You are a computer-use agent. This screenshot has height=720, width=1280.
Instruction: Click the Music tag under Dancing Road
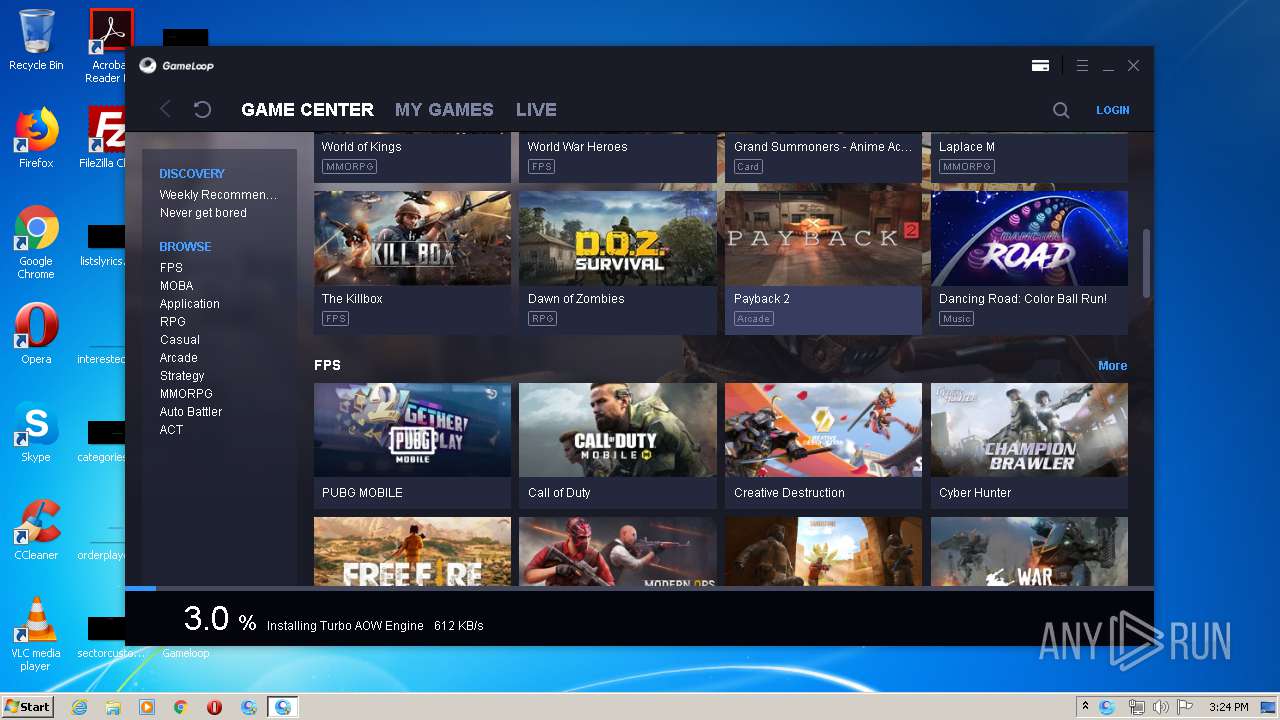coord(957,319)
